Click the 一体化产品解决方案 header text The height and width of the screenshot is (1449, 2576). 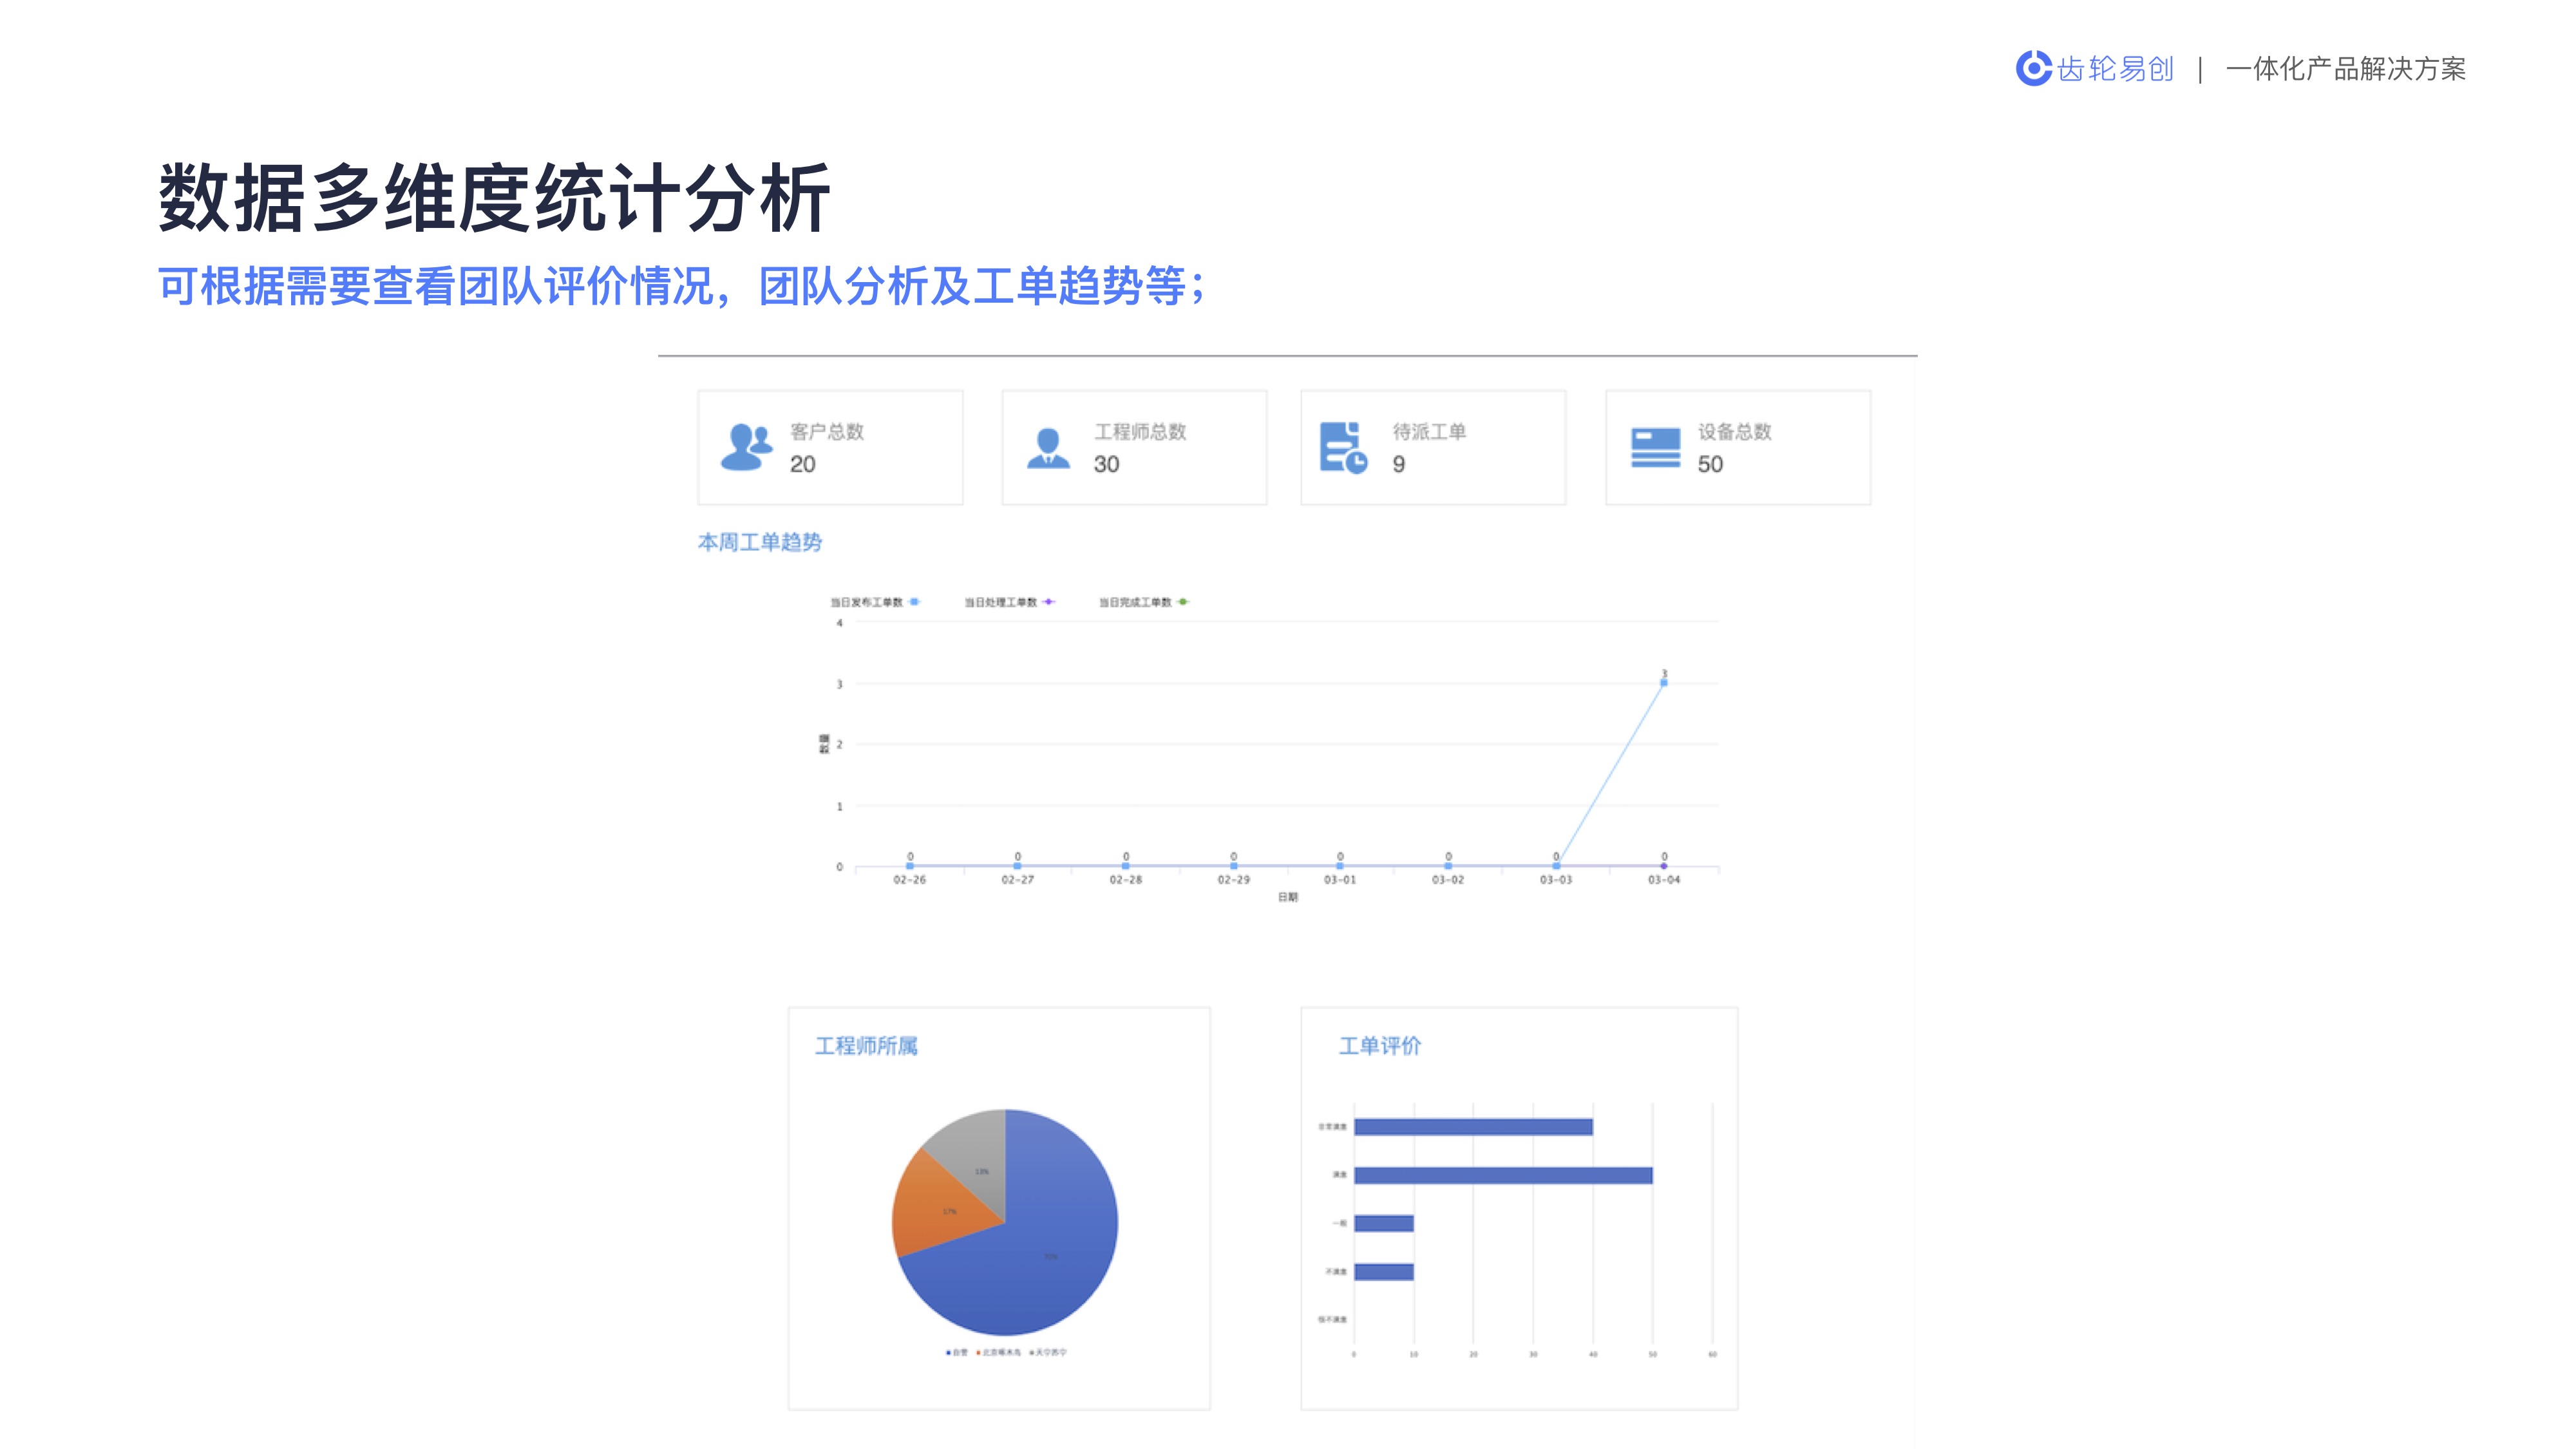point(2346,69)
